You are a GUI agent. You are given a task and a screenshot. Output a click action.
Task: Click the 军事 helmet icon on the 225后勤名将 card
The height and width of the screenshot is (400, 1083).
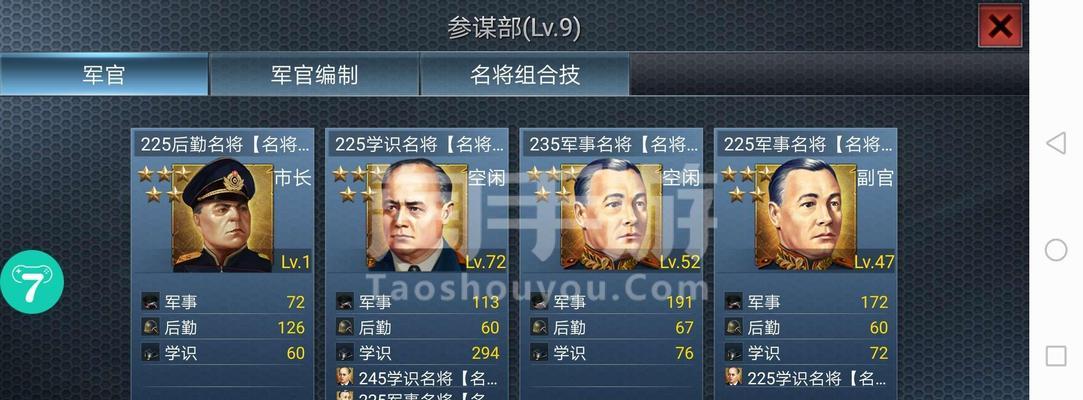point(151,302)
